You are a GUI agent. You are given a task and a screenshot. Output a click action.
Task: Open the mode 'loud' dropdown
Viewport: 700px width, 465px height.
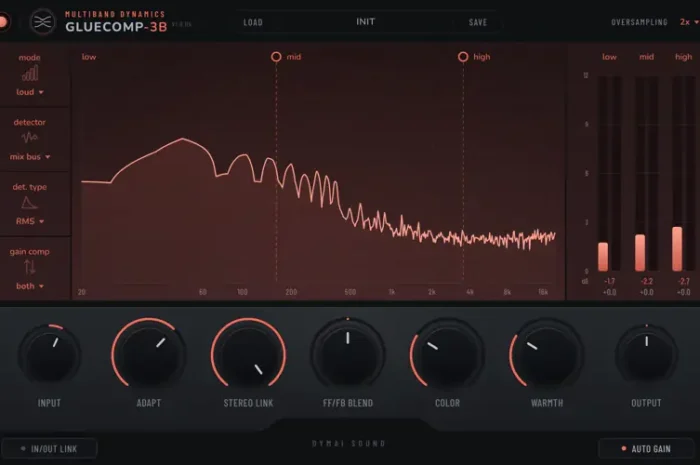[x=30, y=92]
